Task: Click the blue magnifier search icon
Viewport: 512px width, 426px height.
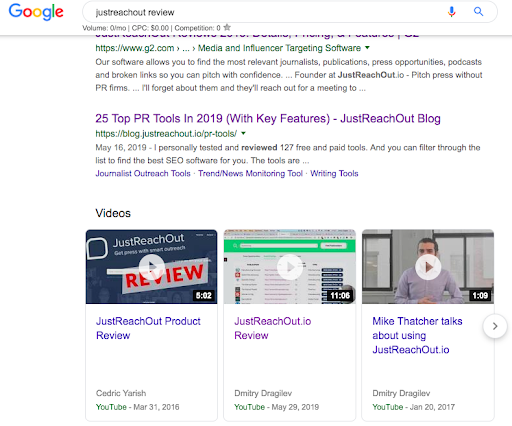Action: [478, 12]
